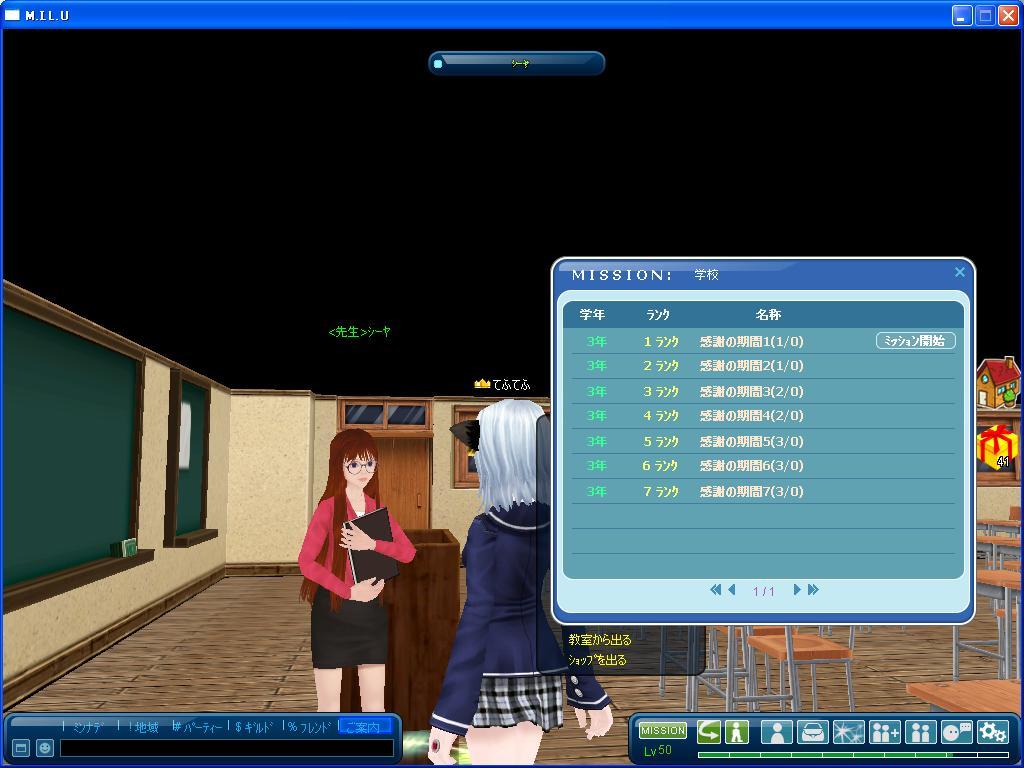This screenshot has width=1024, height=768.
Task: Click the ミッション開始 button
Action: [x=915, y=341]
